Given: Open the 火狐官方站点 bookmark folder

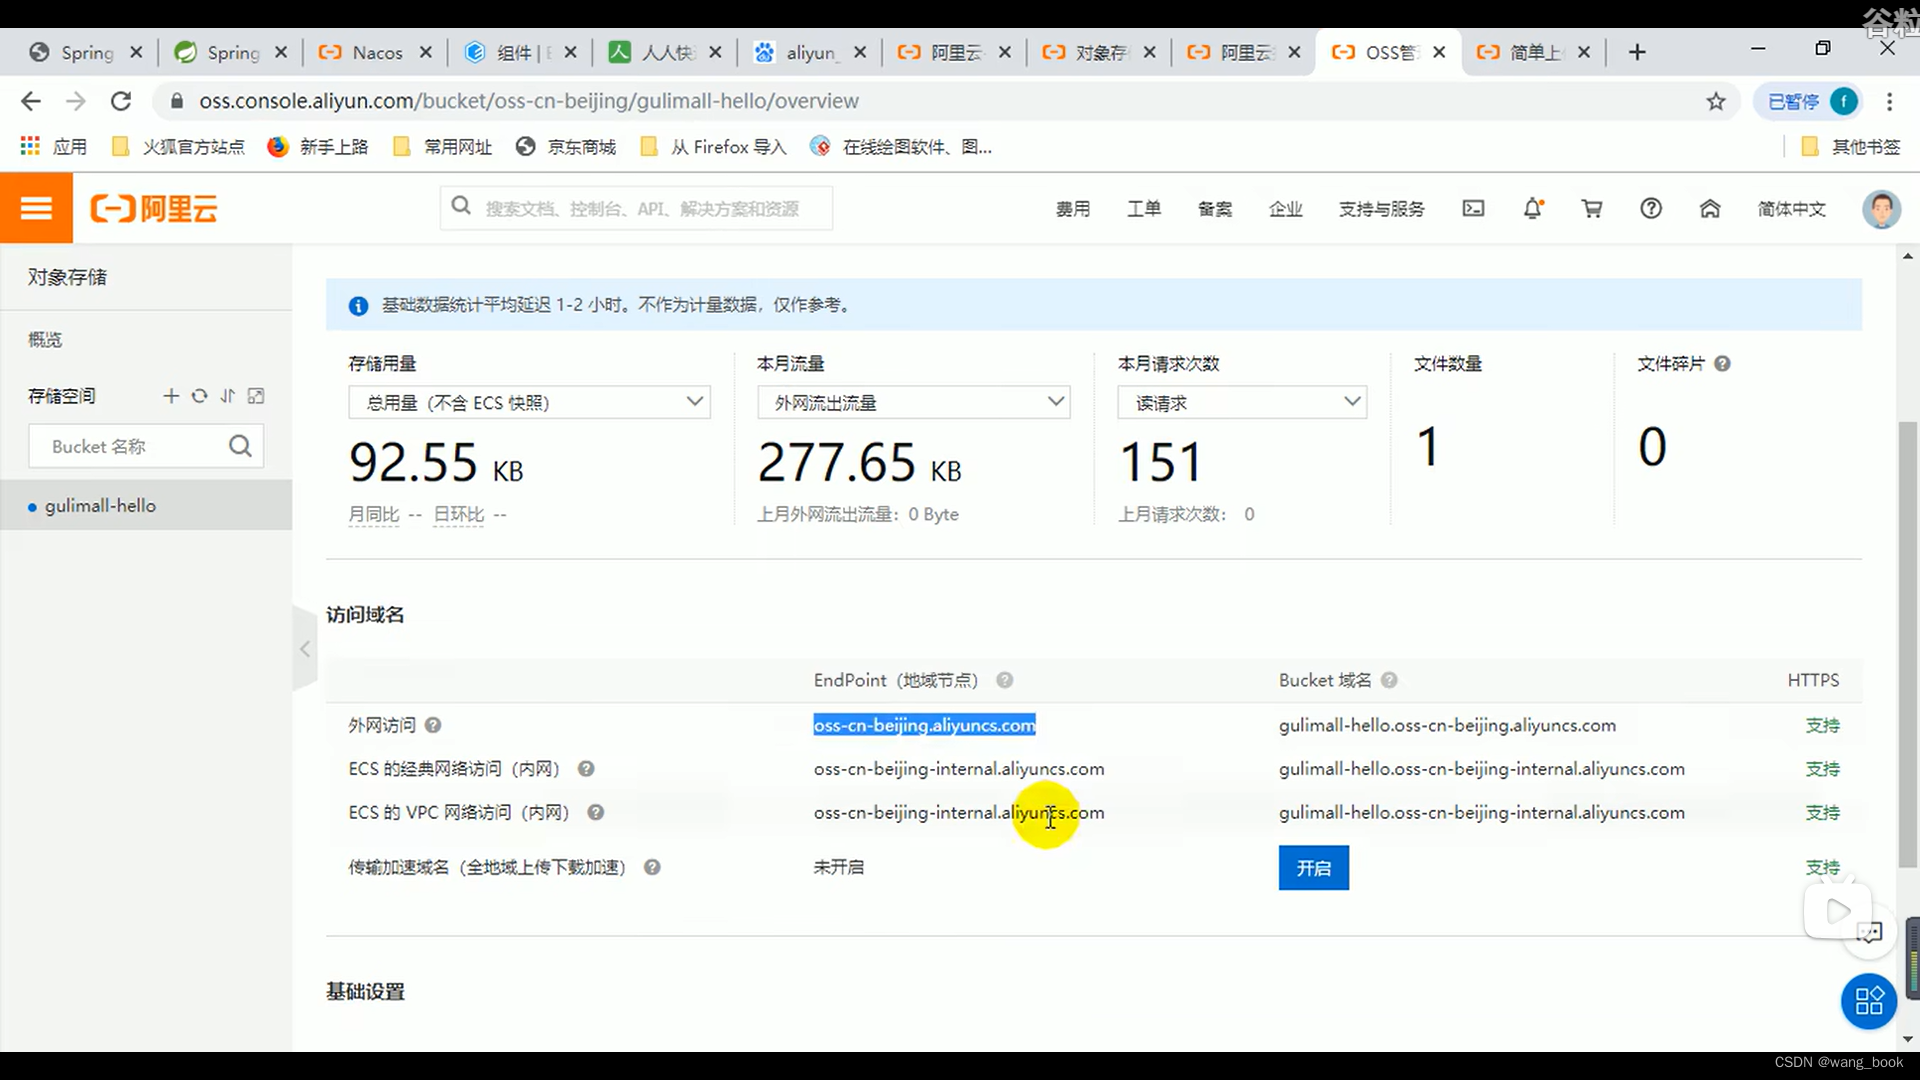Looking at the screenshot, I should 178,147.
